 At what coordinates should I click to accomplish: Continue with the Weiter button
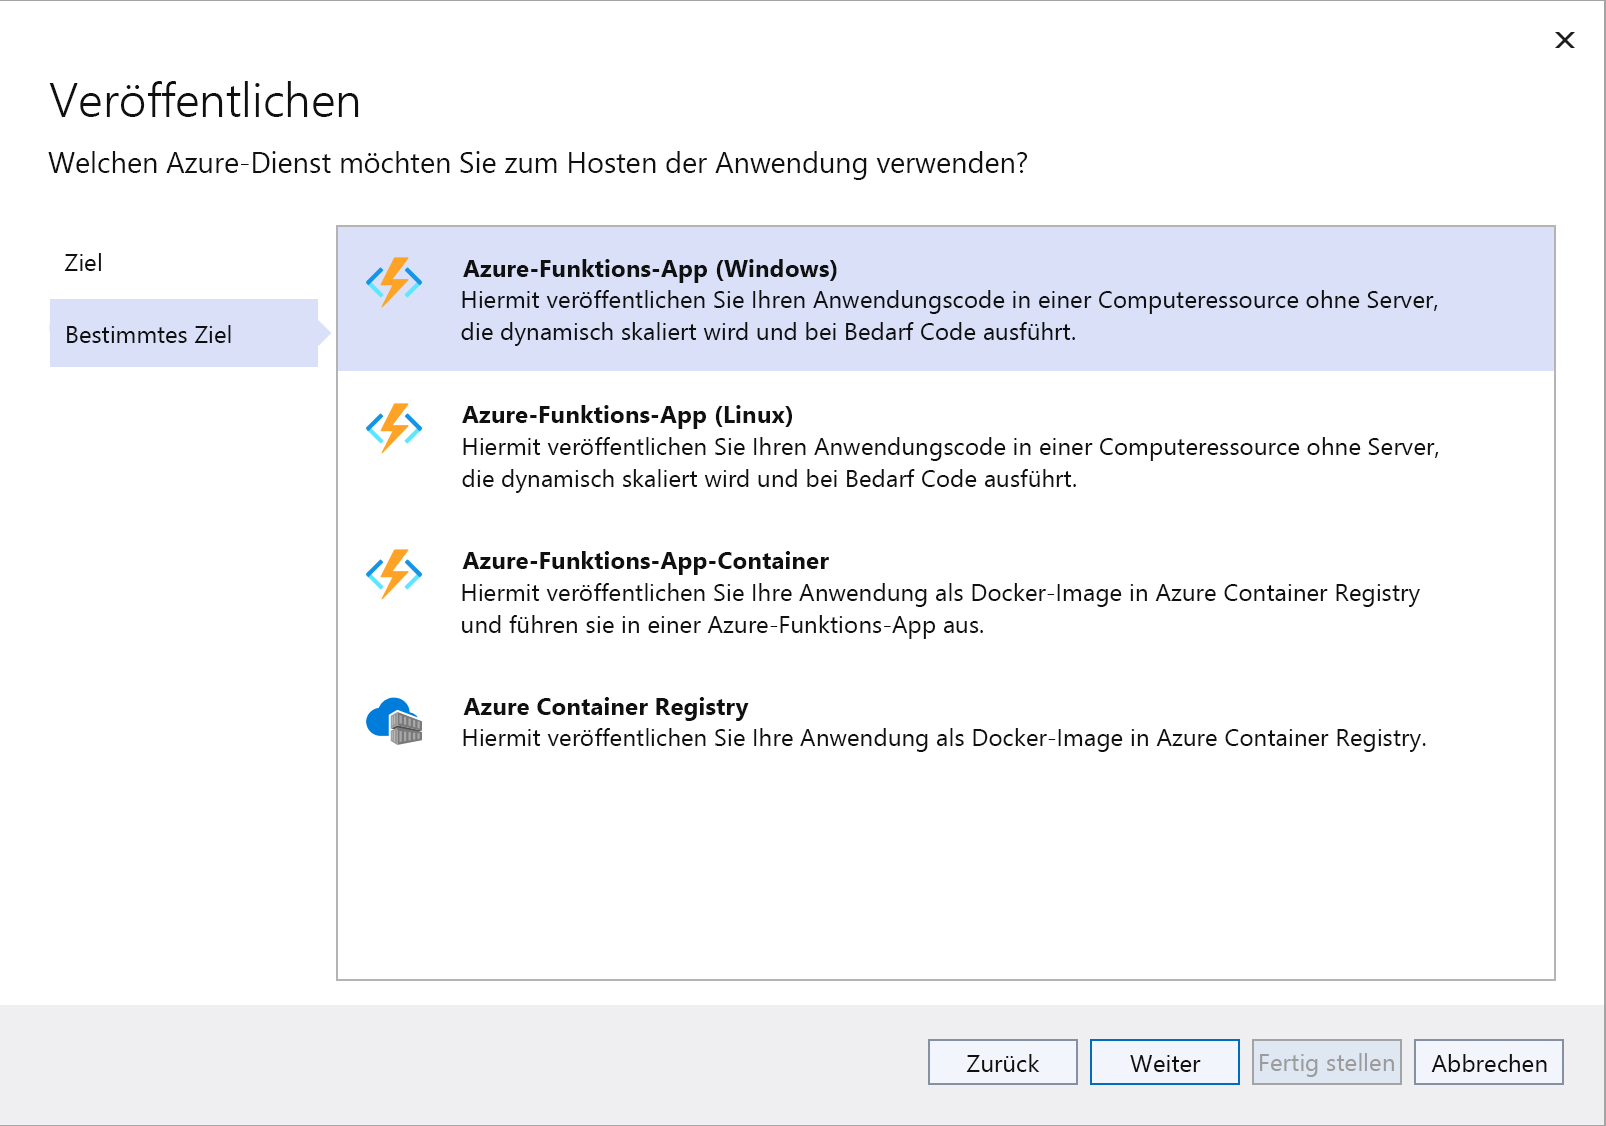(x=1165, y=1062)
